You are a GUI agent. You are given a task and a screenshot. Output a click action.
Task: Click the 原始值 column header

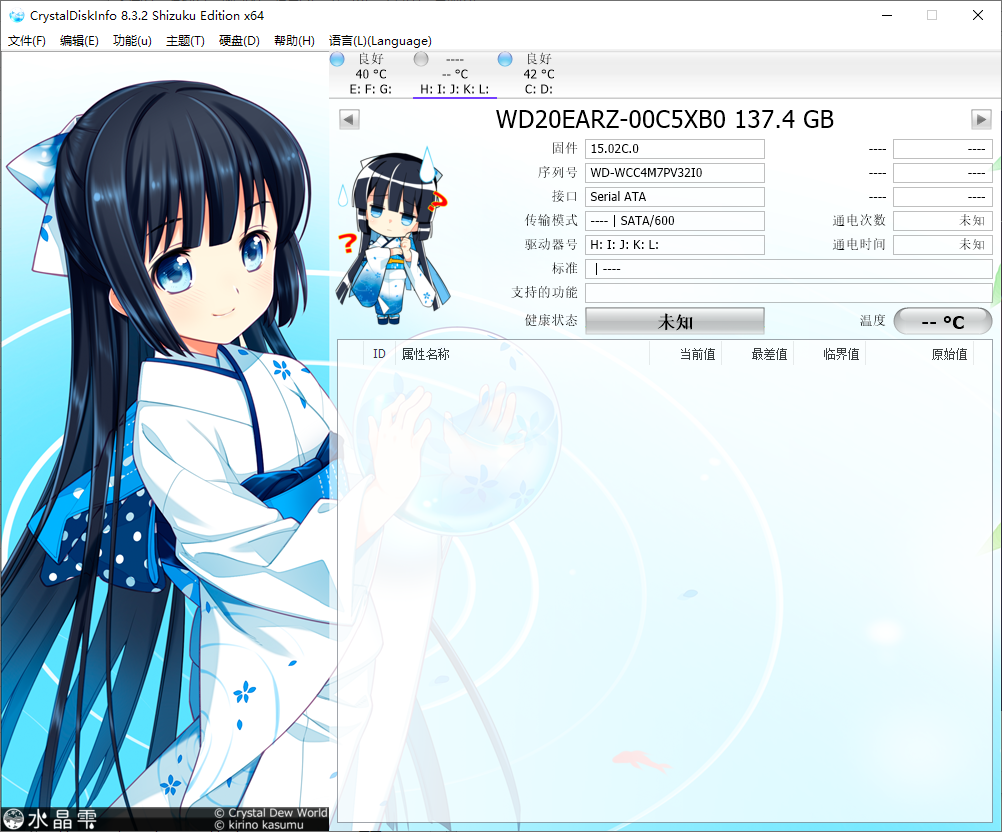point(920,354)
